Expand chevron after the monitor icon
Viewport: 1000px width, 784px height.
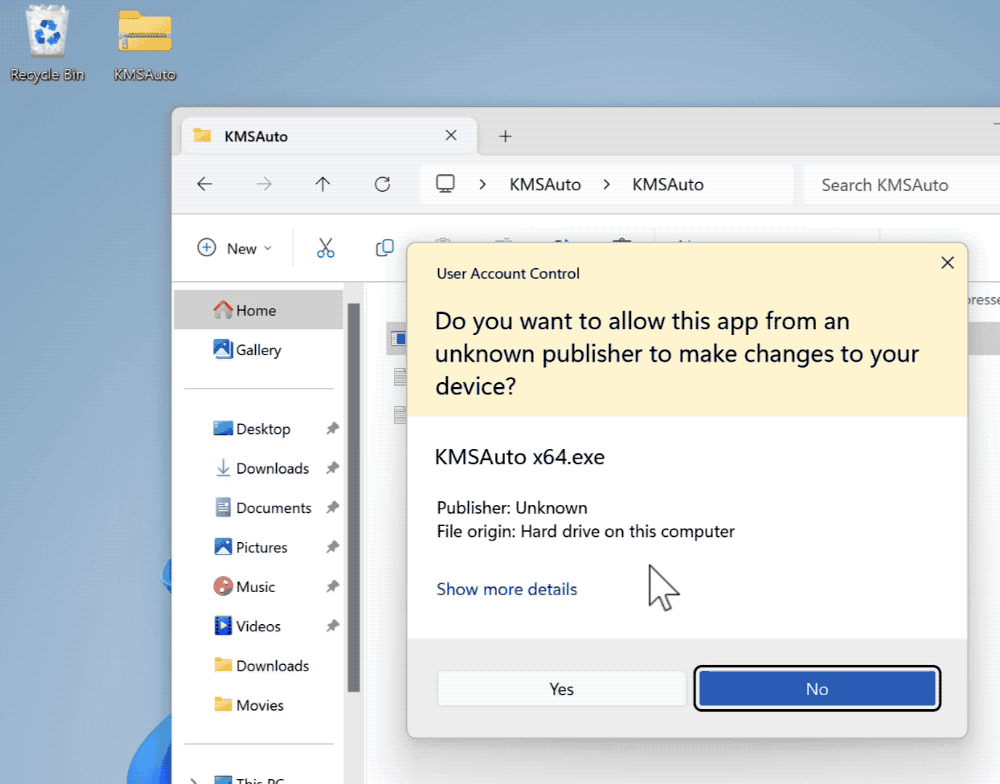(x=483, y=184)
